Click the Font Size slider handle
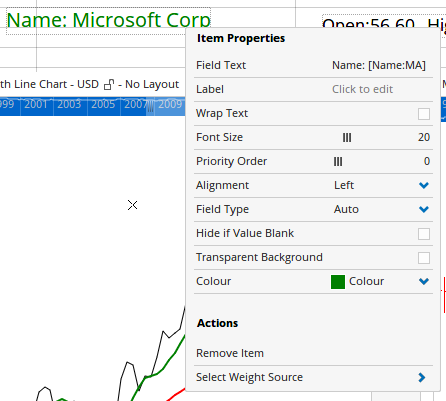The image size is (446, 401). pos(347,137)
